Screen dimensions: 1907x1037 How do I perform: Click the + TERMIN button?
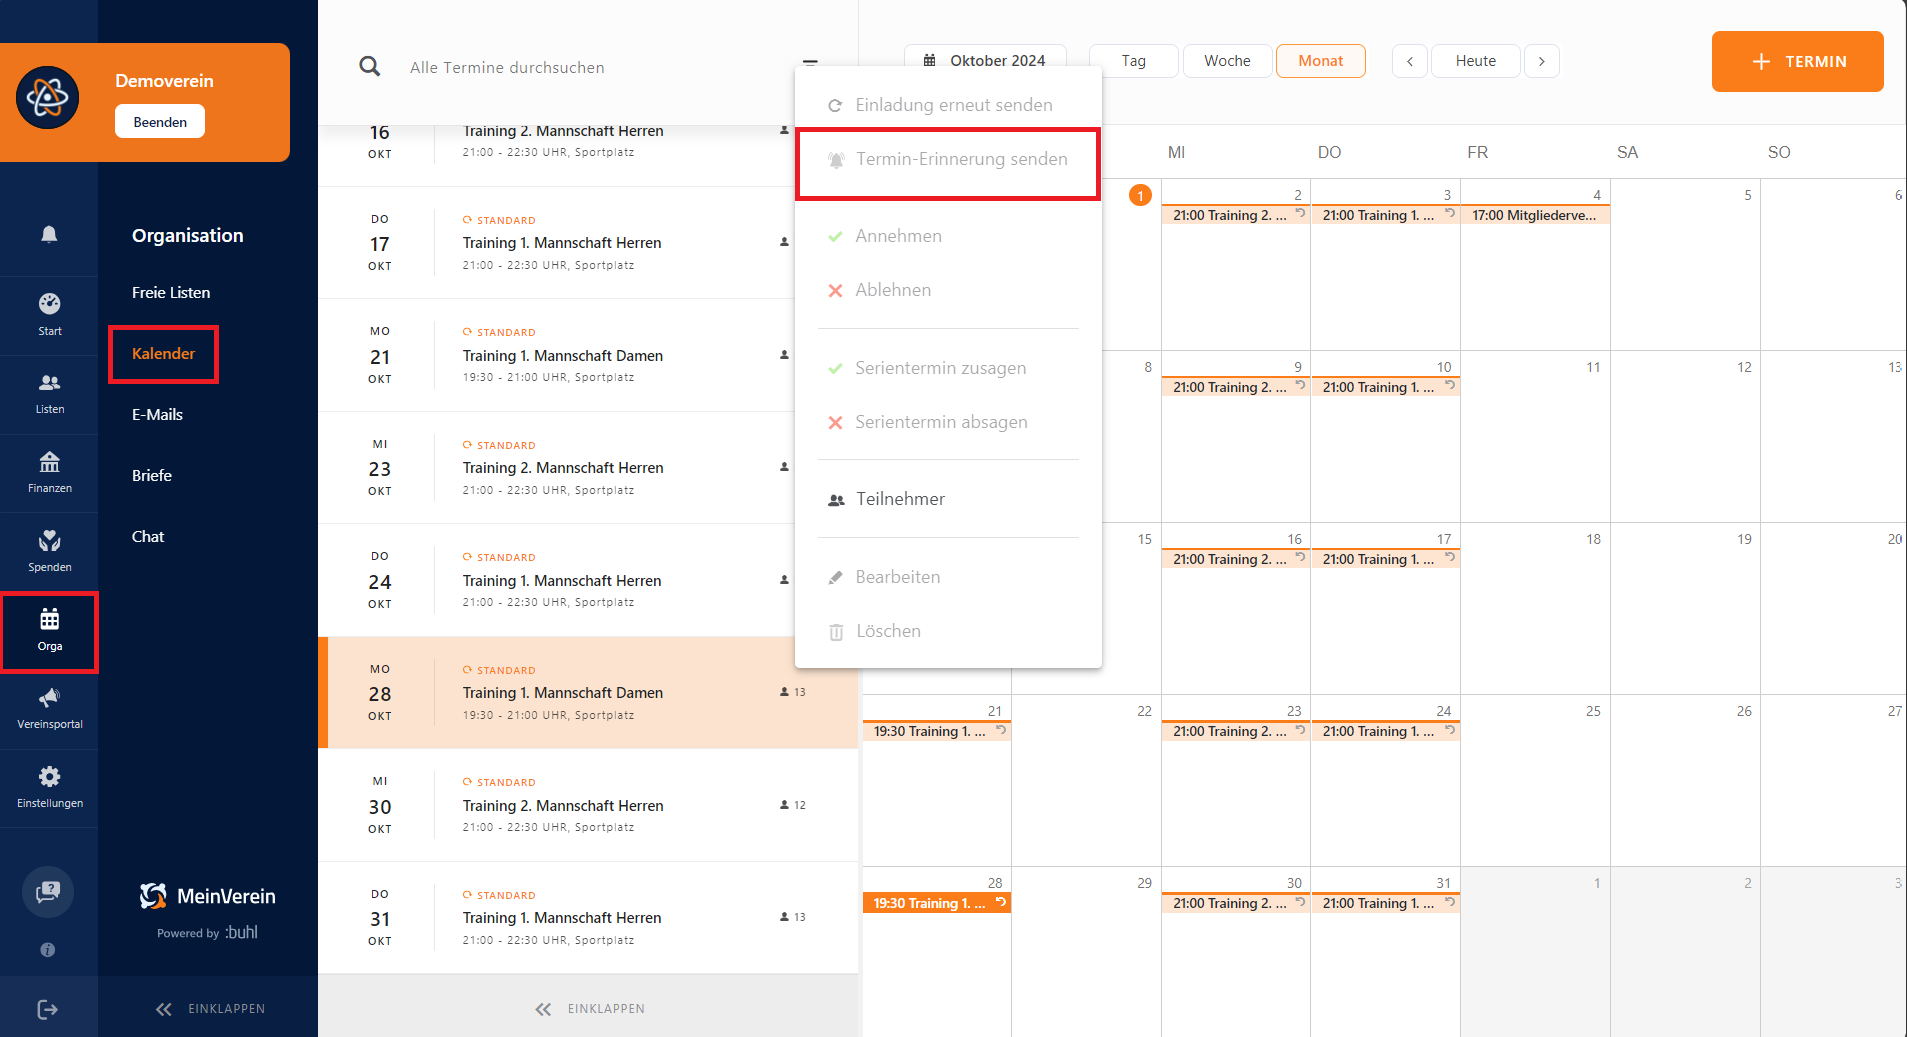click(1797, 61)
